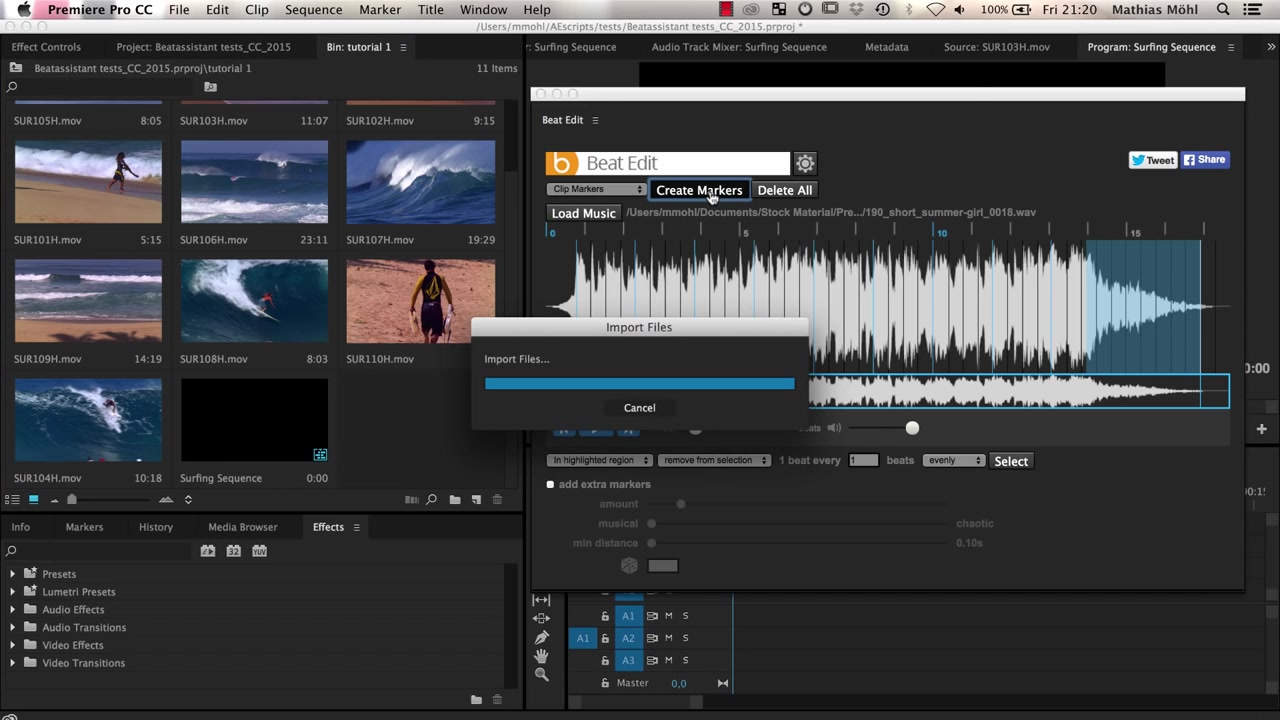Click the accelerated effects filter icon

(x=208, y=551)
